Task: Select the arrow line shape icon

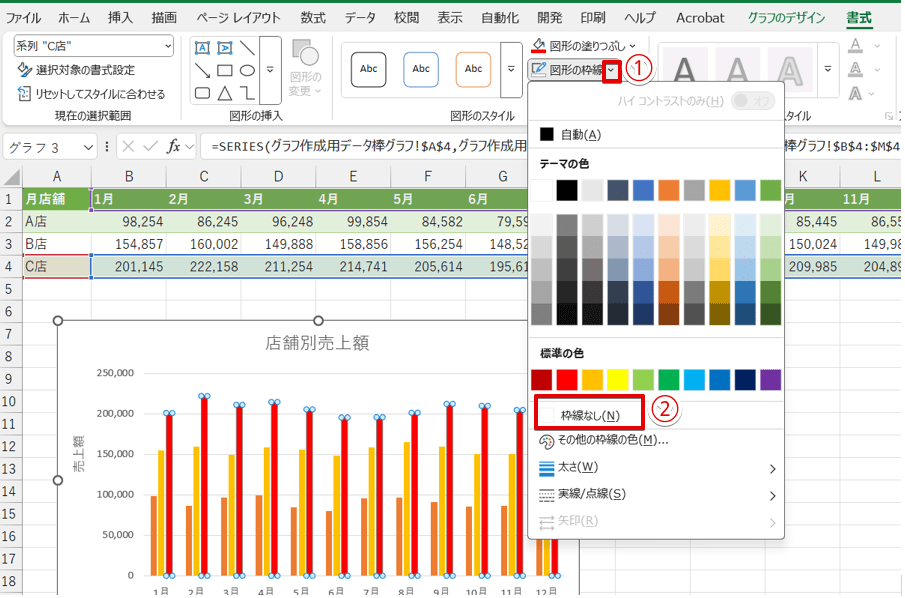Action: pyautogui.click(x=202, y=70)
